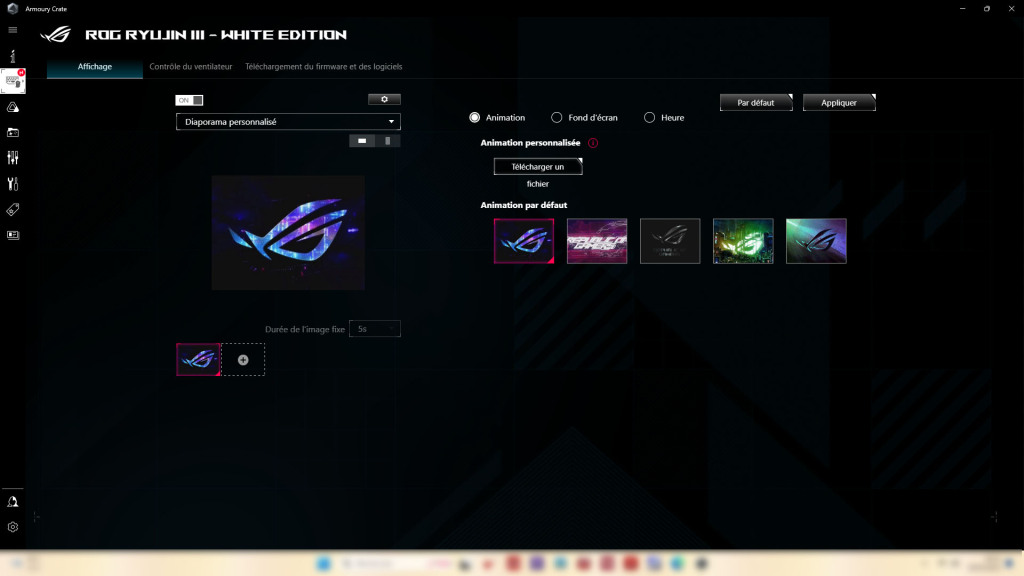This screenshot has height=576, width=1024.
Task: Click the notification bell in the sidebar
Action: [12, 501]
